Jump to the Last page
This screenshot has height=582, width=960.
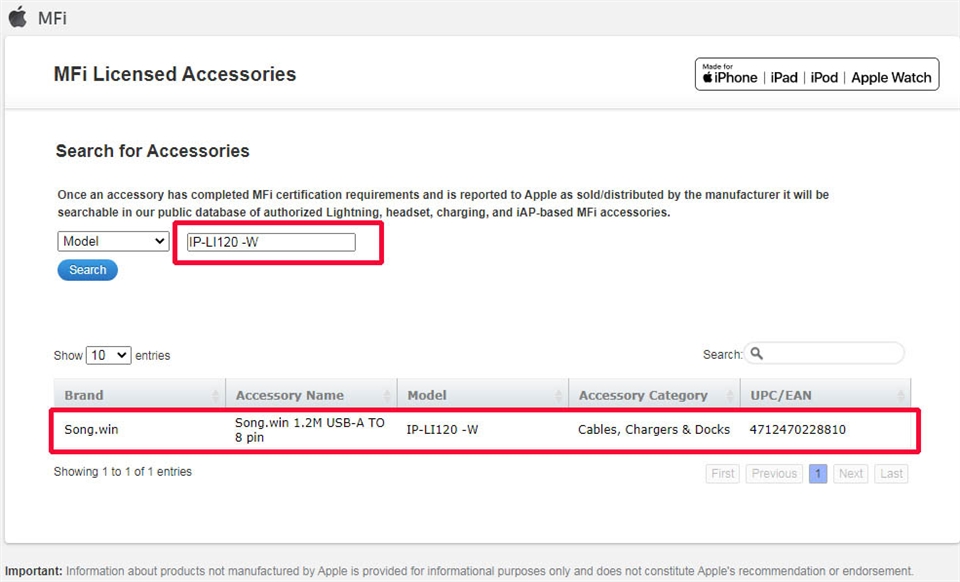[891, 474]
